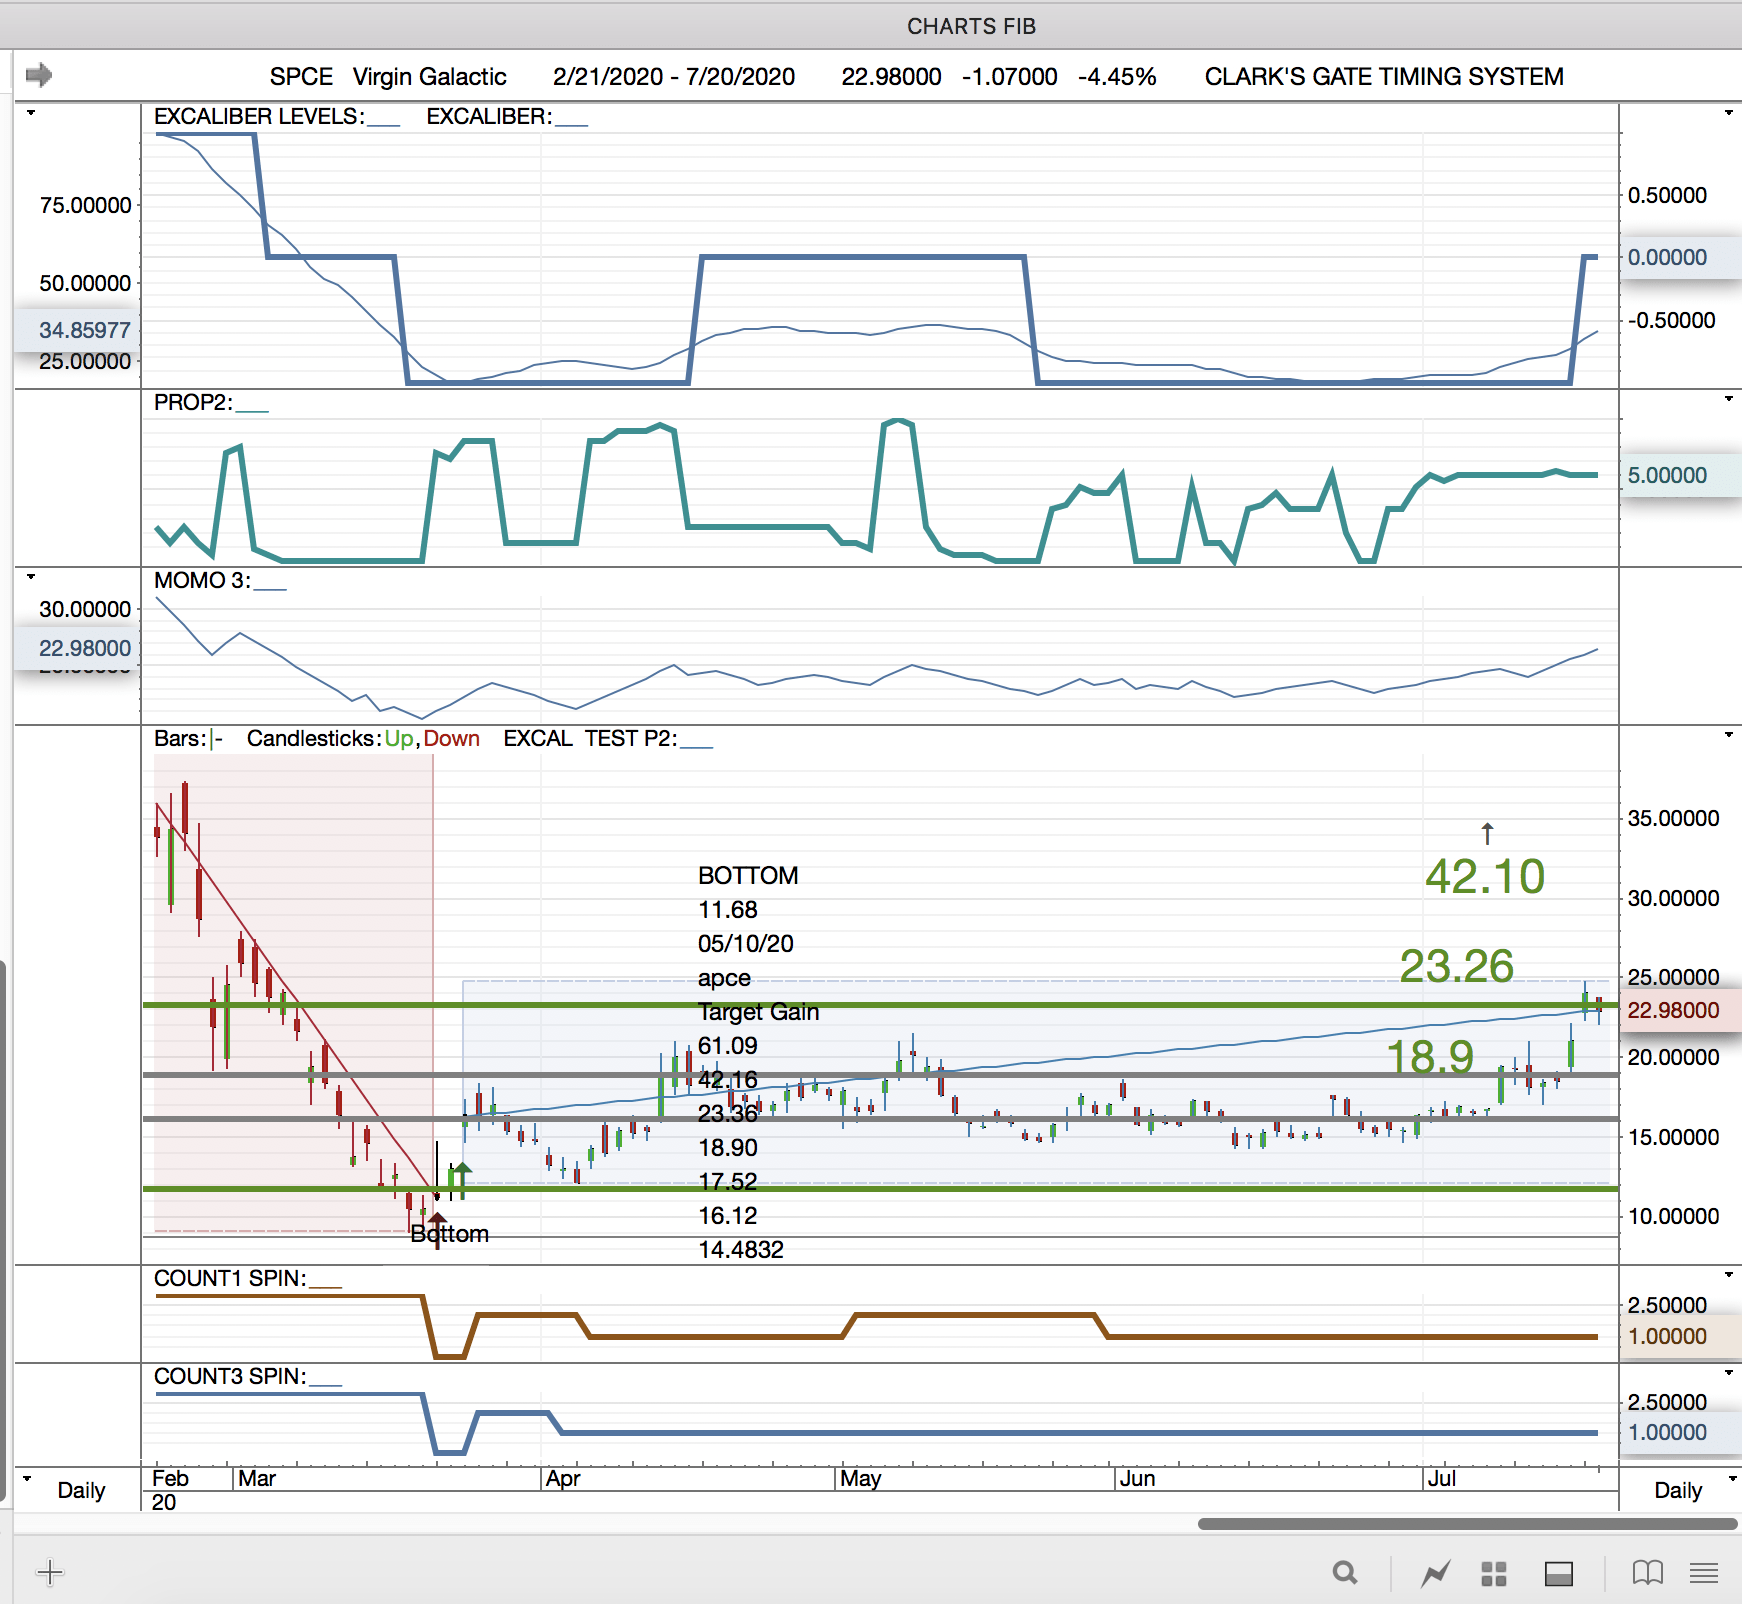Click the -4.45% change value
The height and width of the screenshot is (1604, 1742).
(1117, 77)
